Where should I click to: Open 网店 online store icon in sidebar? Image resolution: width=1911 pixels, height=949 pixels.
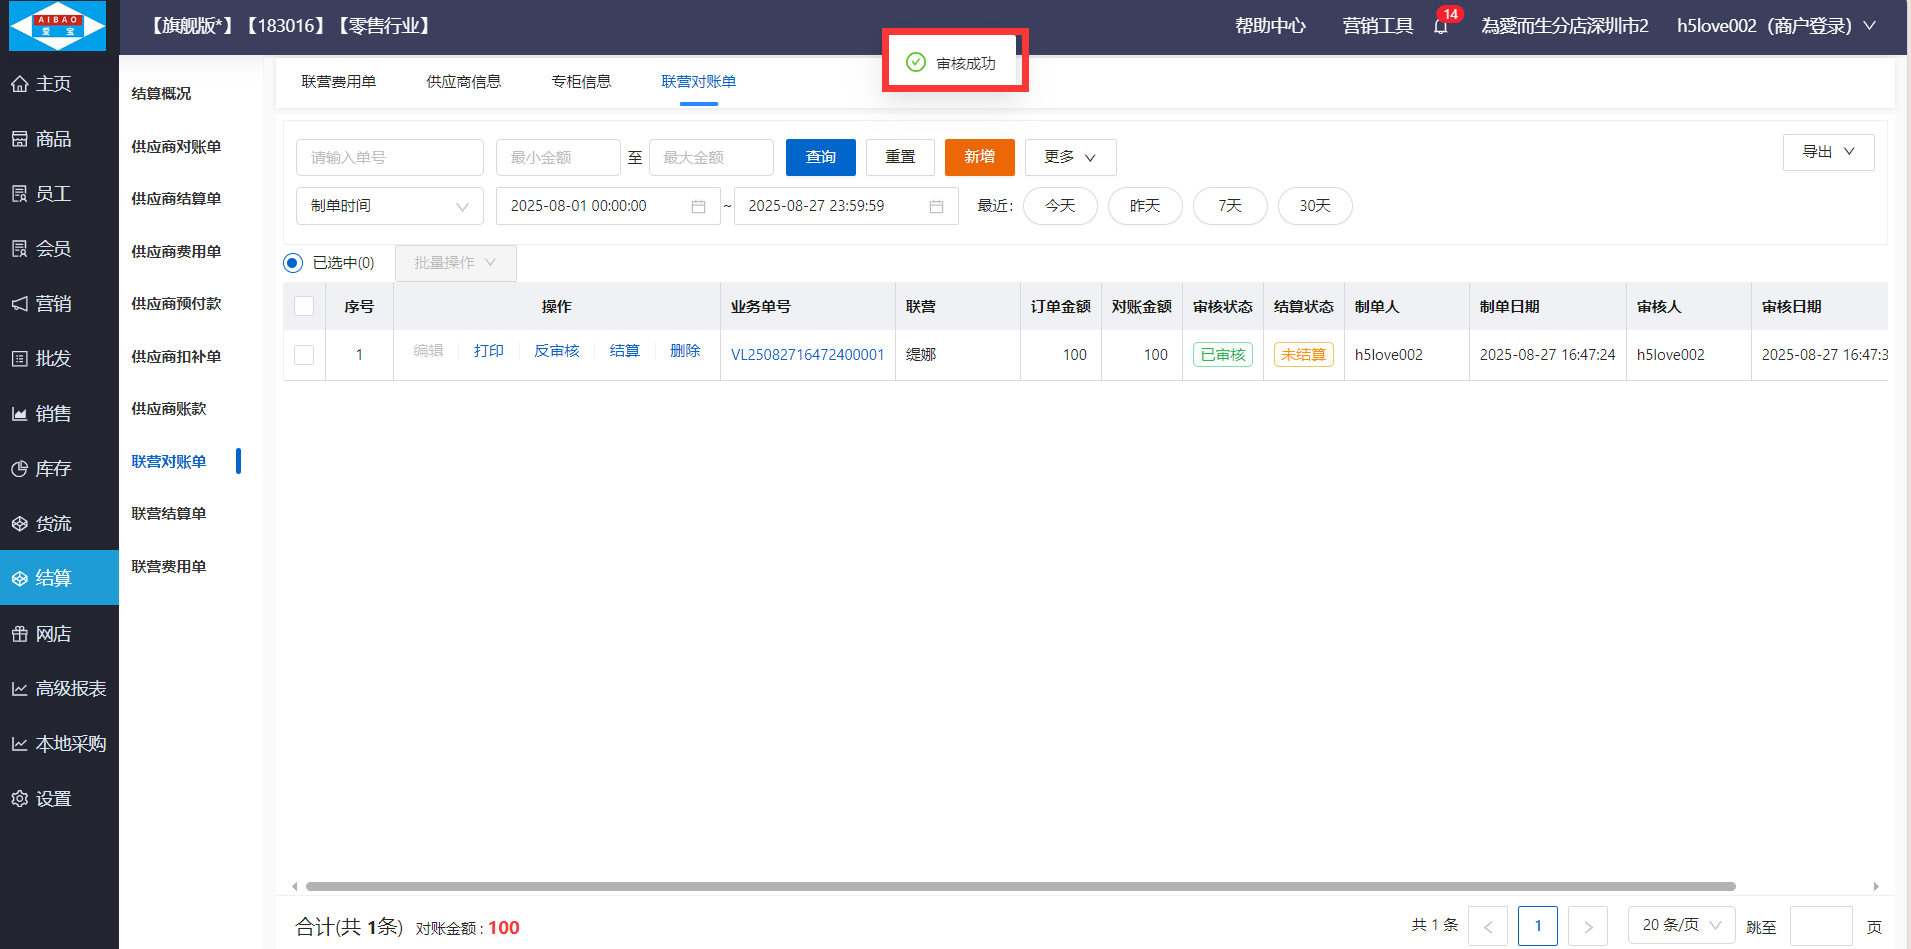[20, 634]
